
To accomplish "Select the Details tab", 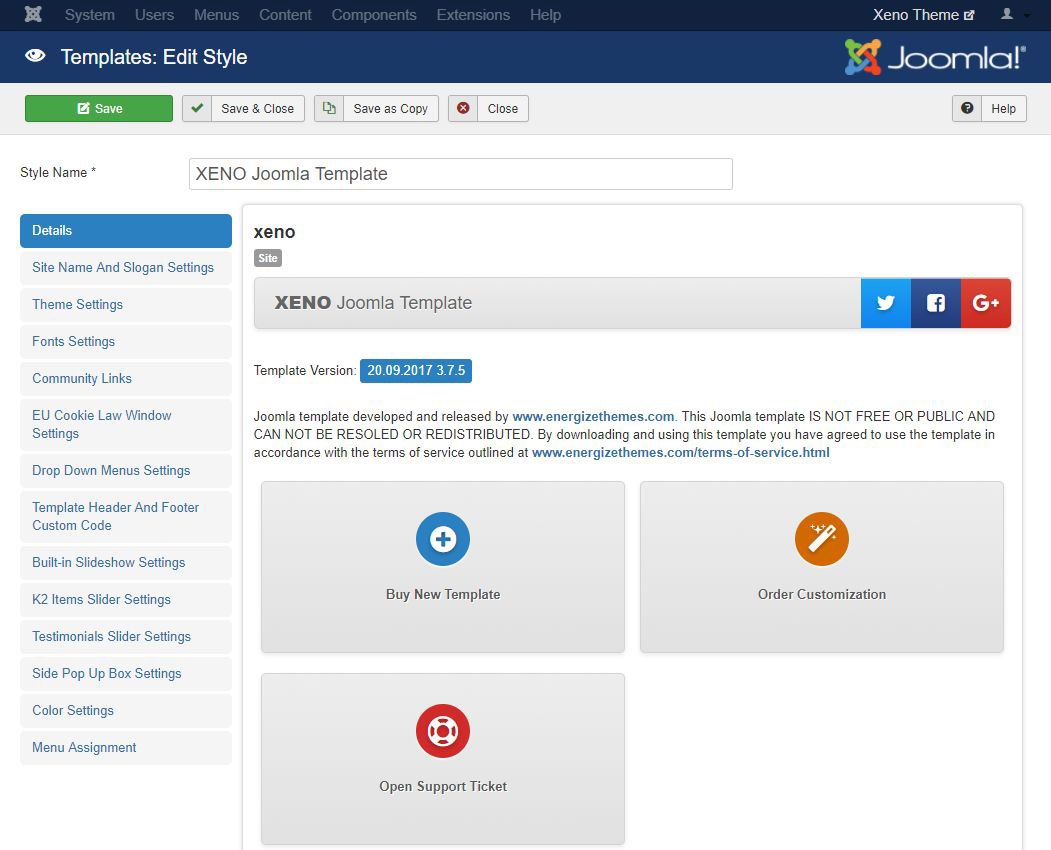I will [126, 231].
